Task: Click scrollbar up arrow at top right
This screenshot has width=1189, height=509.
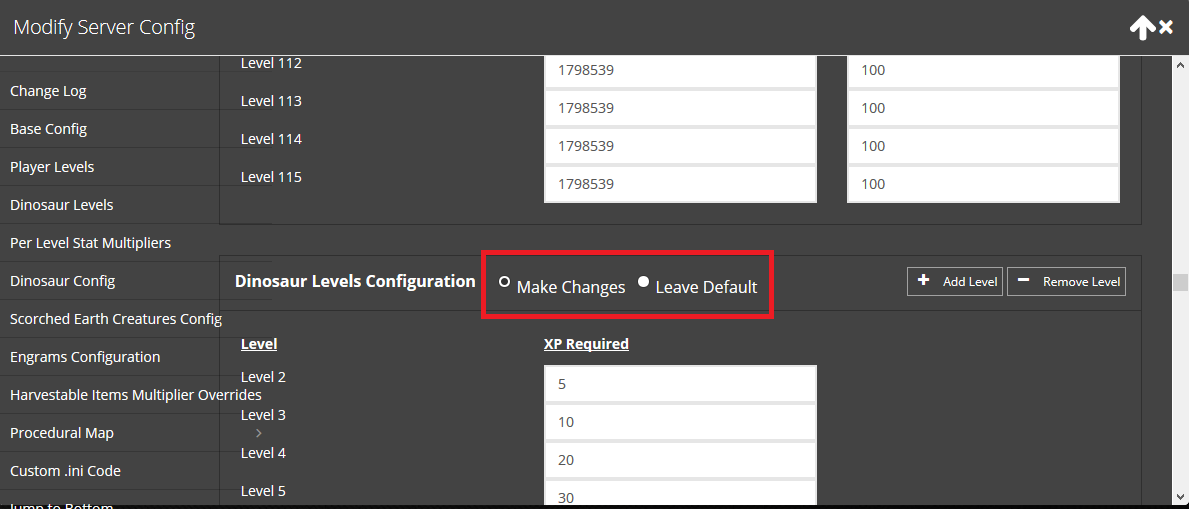Action: click(1181, 65)
